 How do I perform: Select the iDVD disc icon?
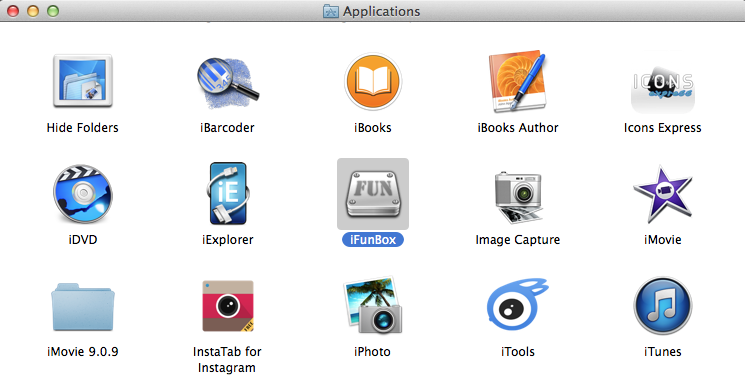click(x=83, y=194)
